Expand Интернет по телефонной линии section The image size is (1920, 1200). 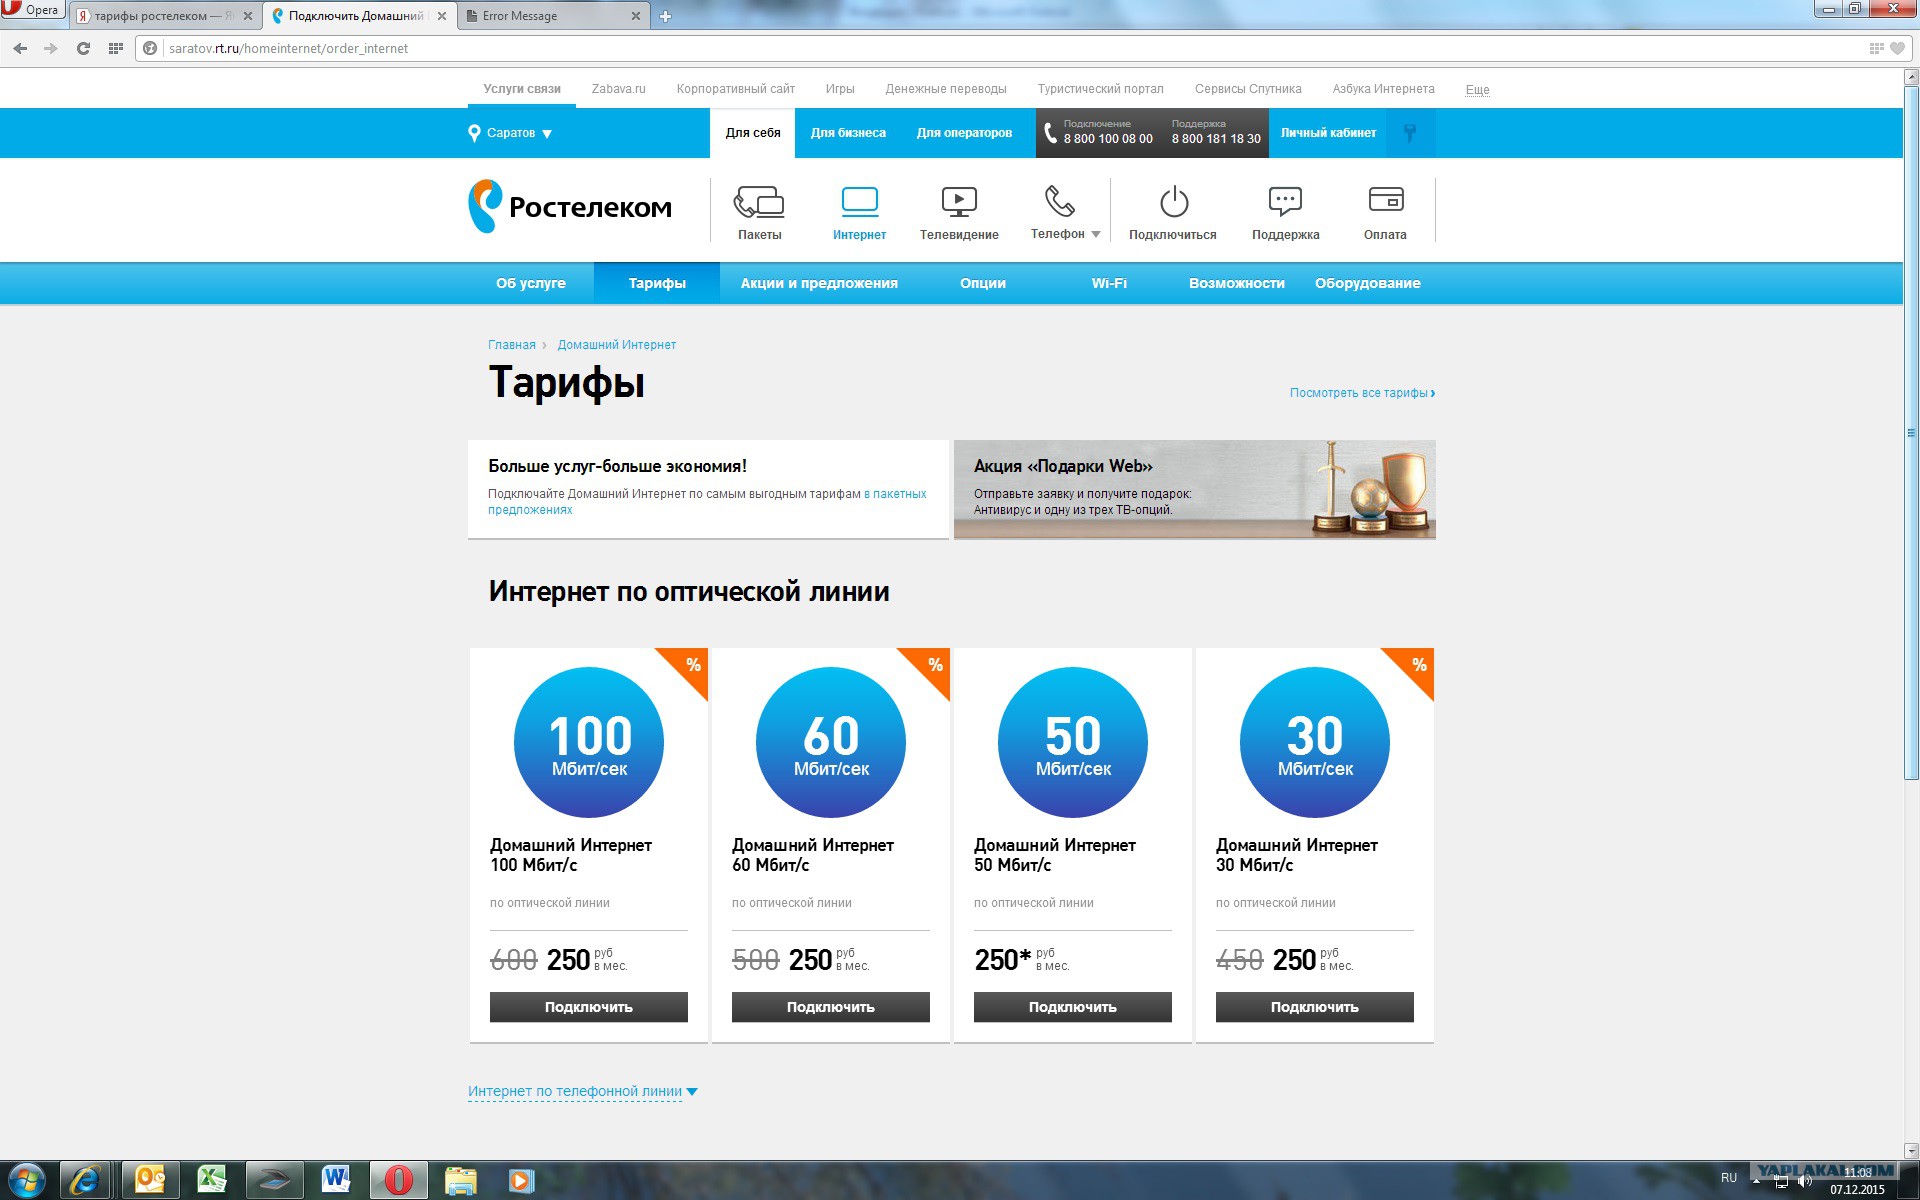point(582,1091)
